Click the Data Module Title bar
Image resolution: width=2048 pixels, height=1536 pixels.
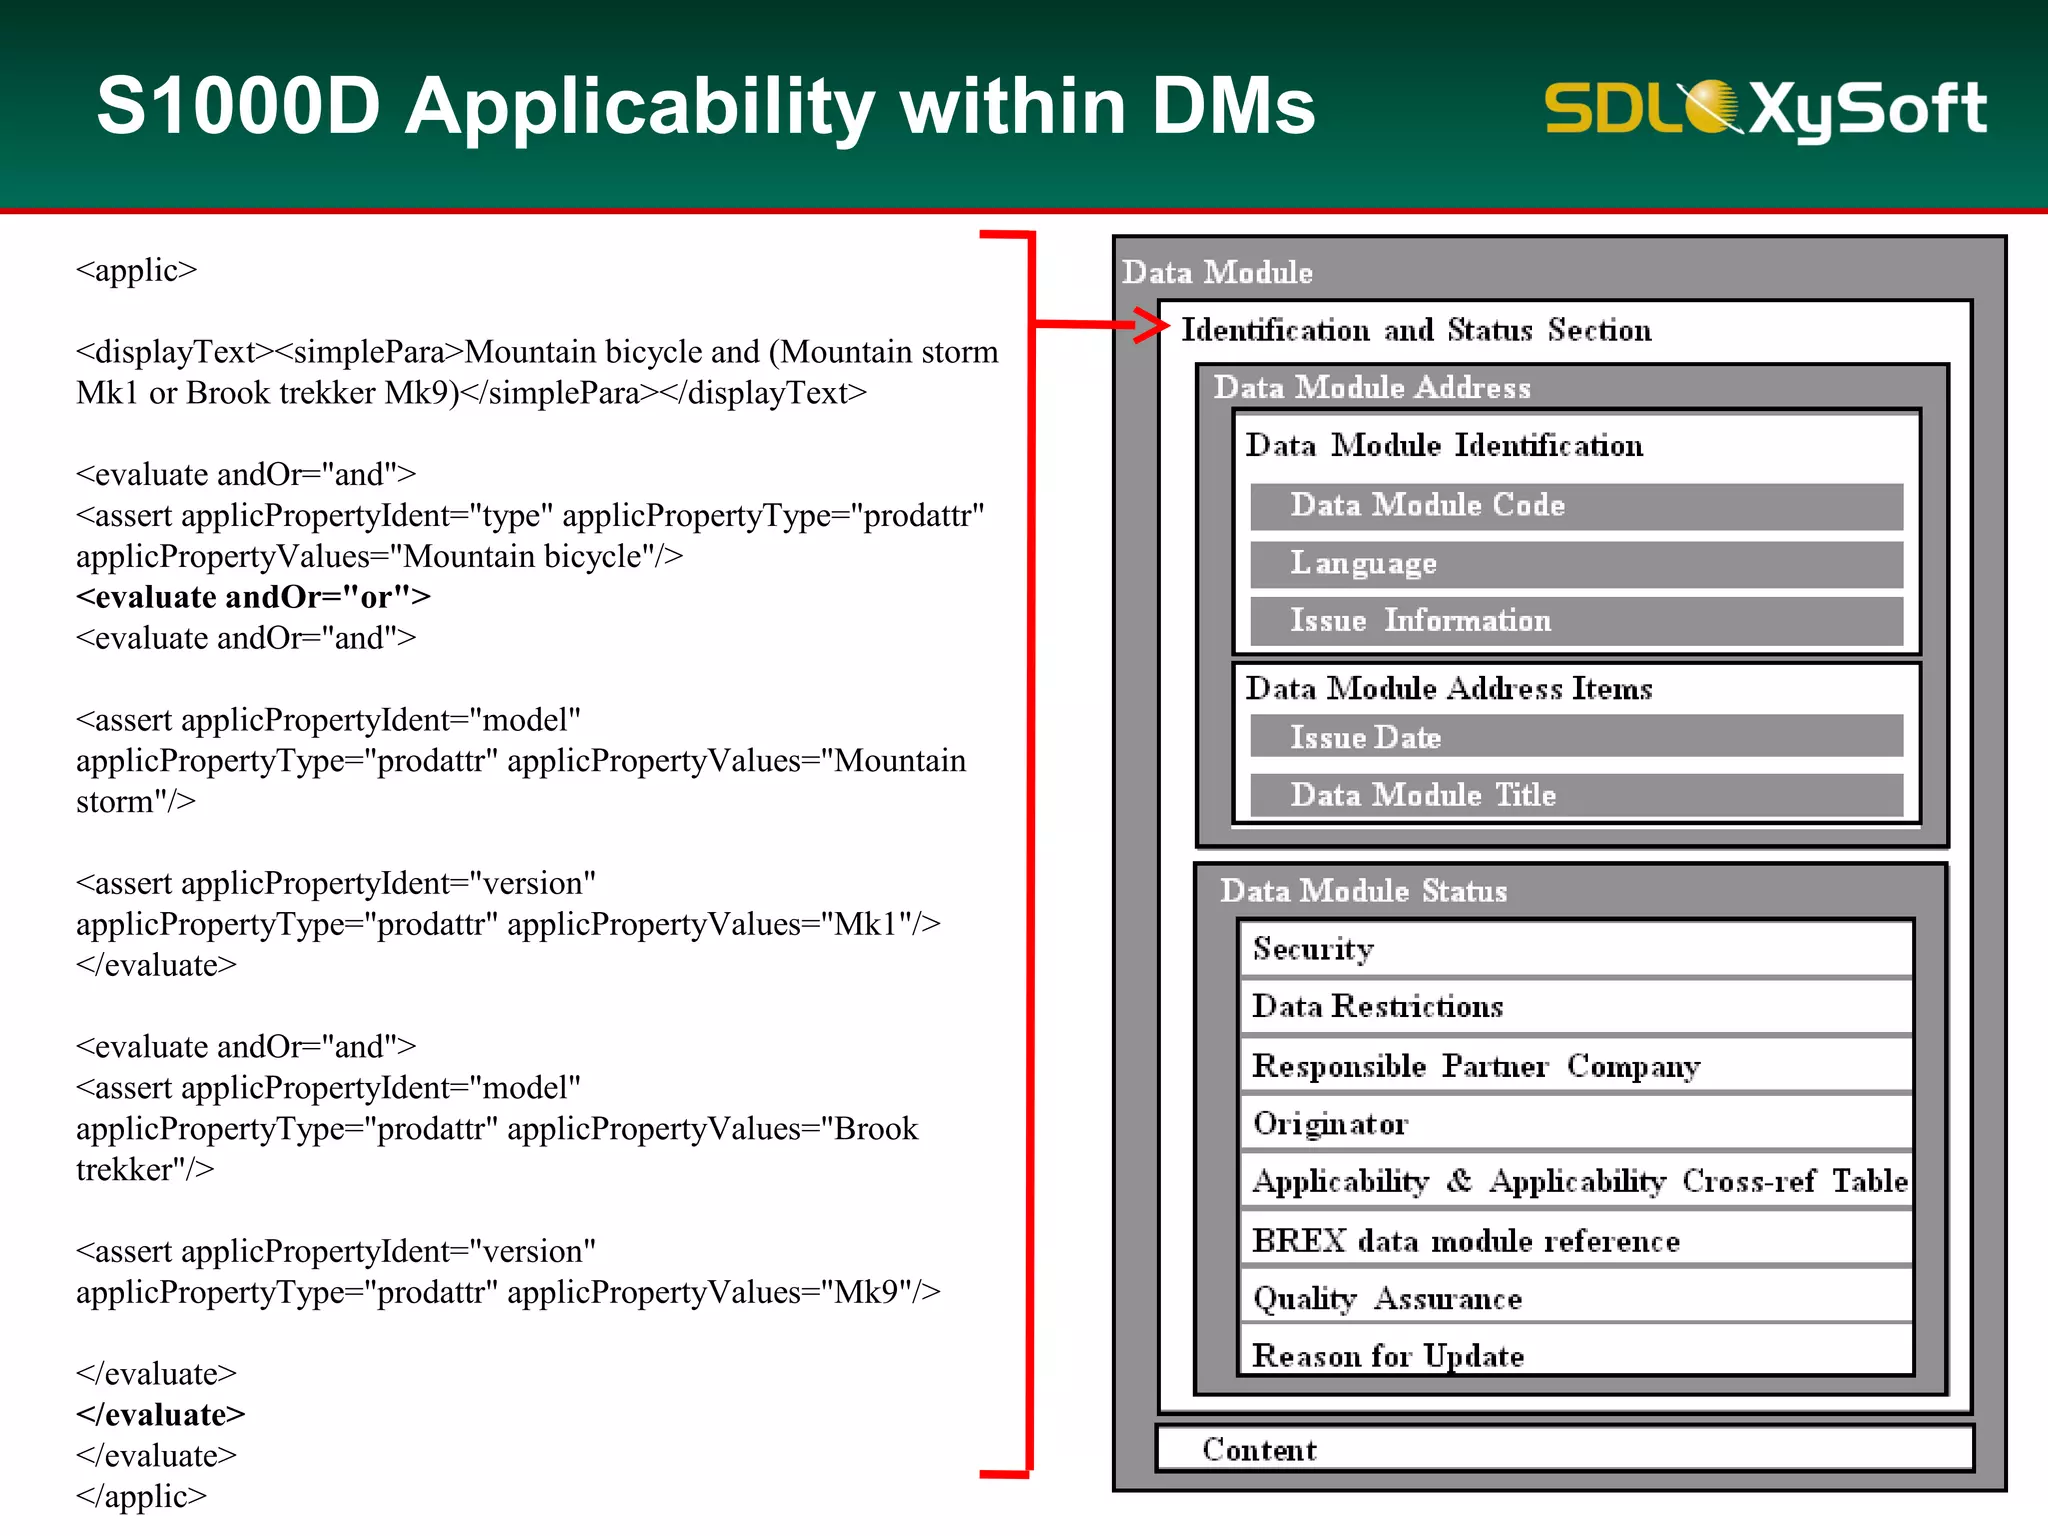coord(1576,795)
